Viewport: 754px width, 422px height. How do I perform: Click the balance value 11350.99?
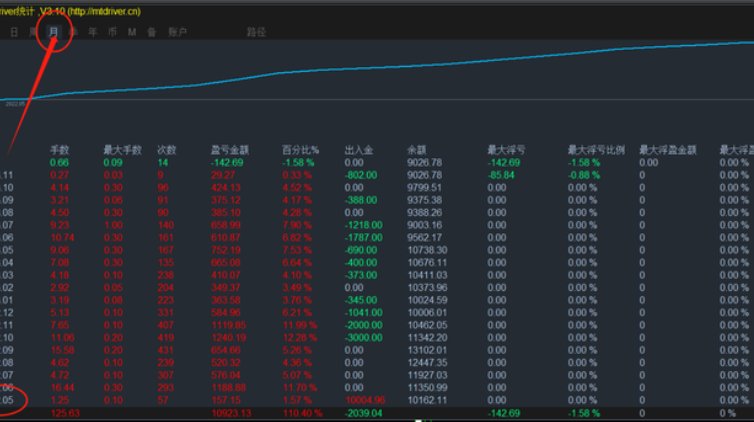tap(427, 387)
